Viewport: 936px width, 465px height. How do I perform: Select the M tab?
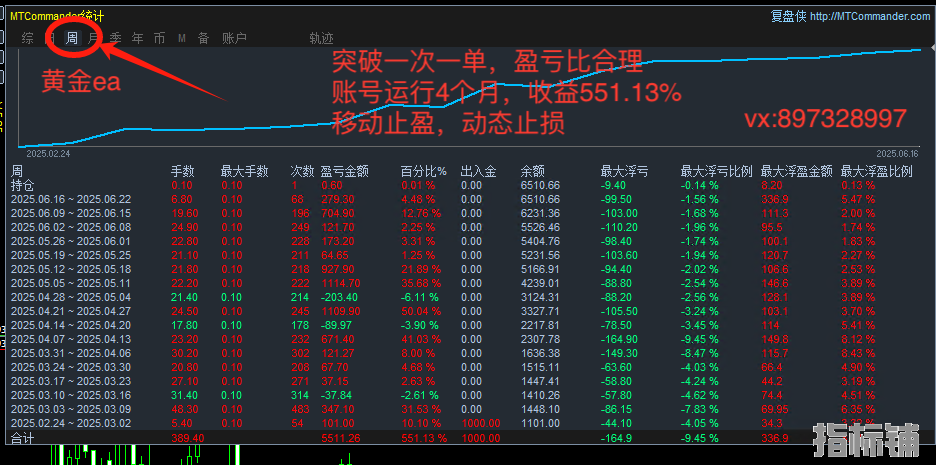(x=181, y=38)
